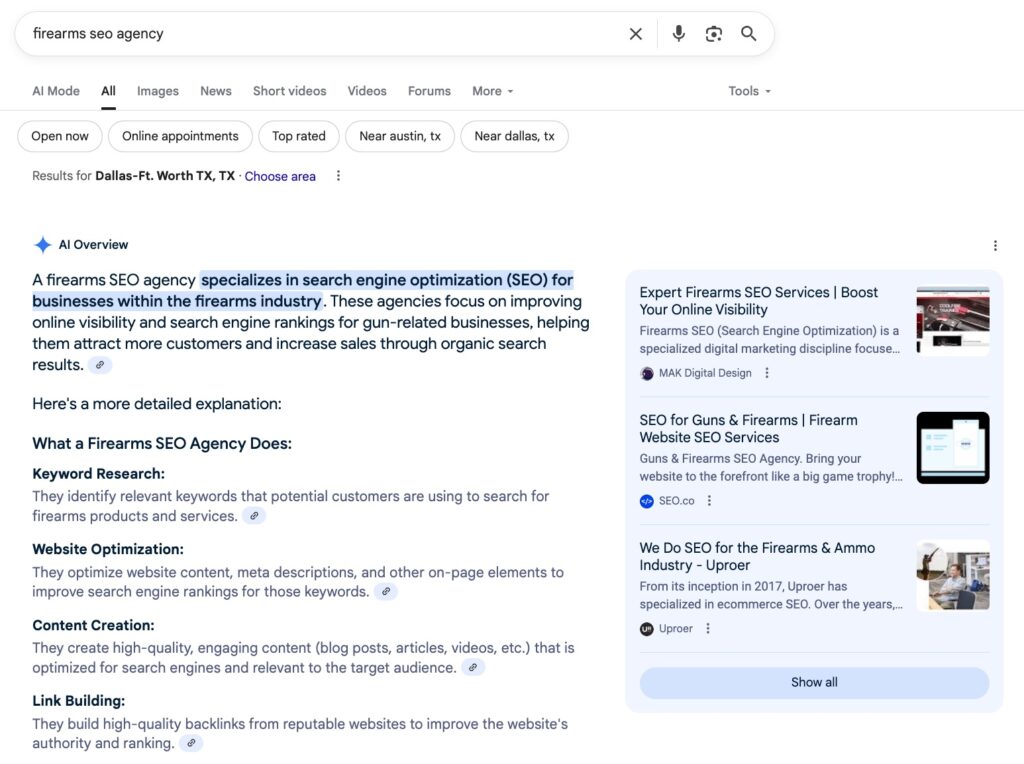This screenshot has height=764, width=1024.
Task: Click the AI Overview sparkle icon
Action: (x=42, y=245)
